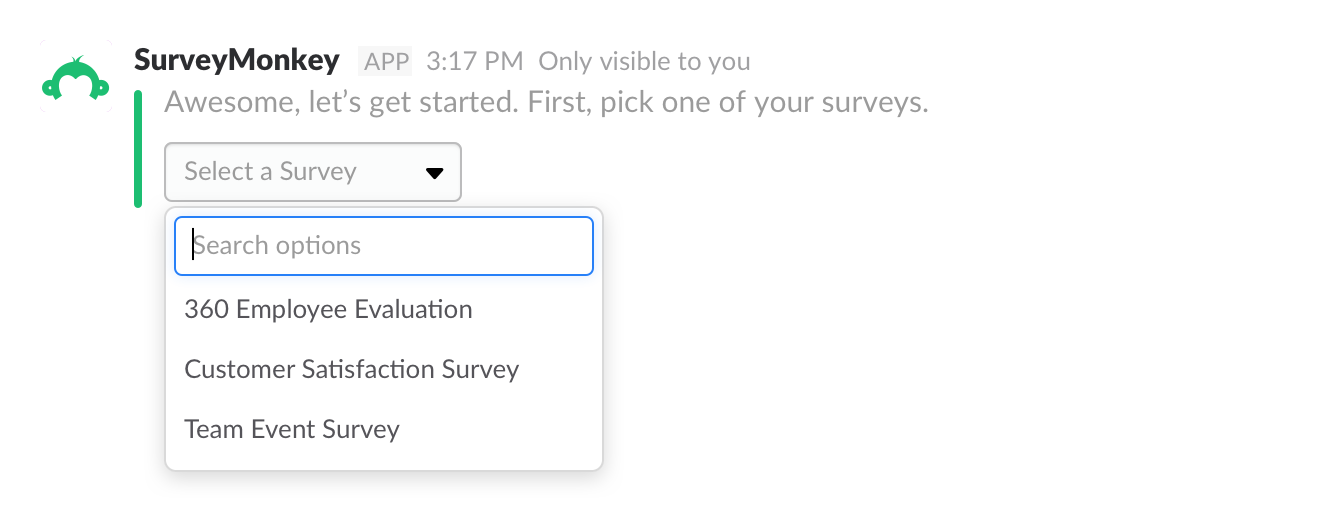Open the 3:17 PM message timestamp
Screen dimensions: 1332x512
tap(474, 62)
